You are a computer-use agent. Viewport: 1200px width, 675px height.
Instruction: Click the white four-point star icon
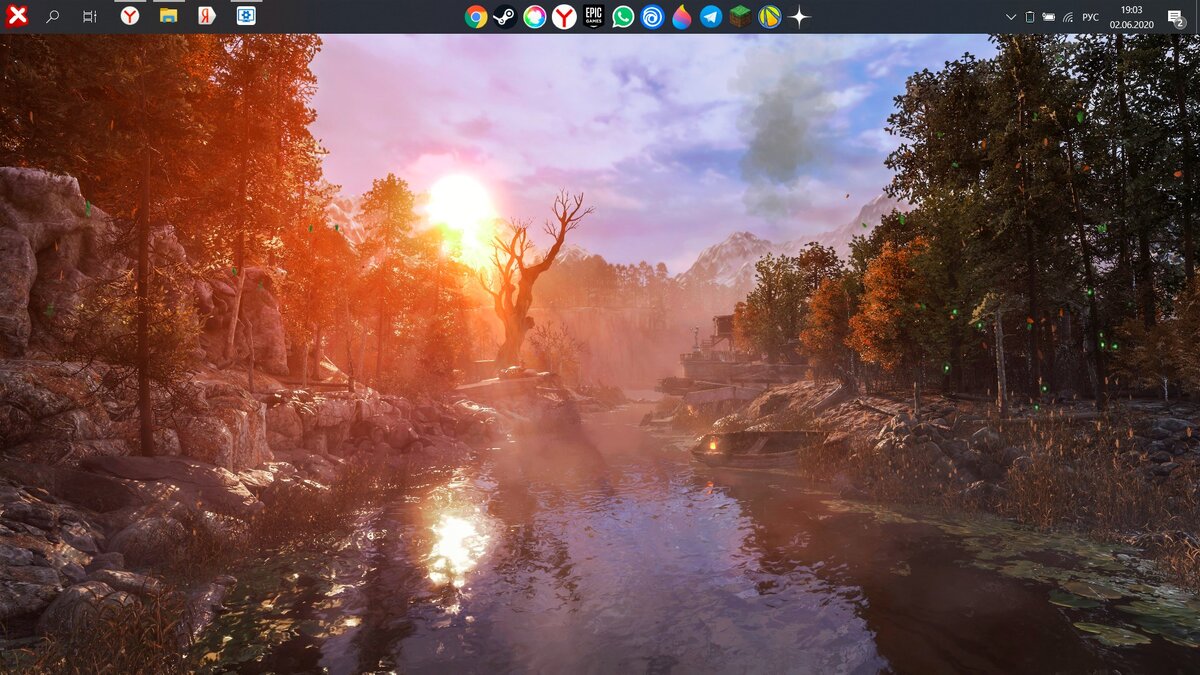point(799,16)
